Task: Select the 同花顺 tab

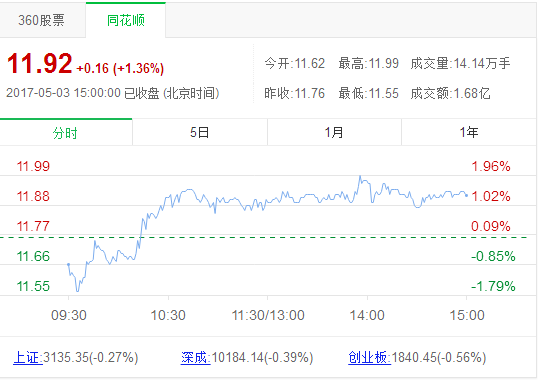Action: coord(126,20)
